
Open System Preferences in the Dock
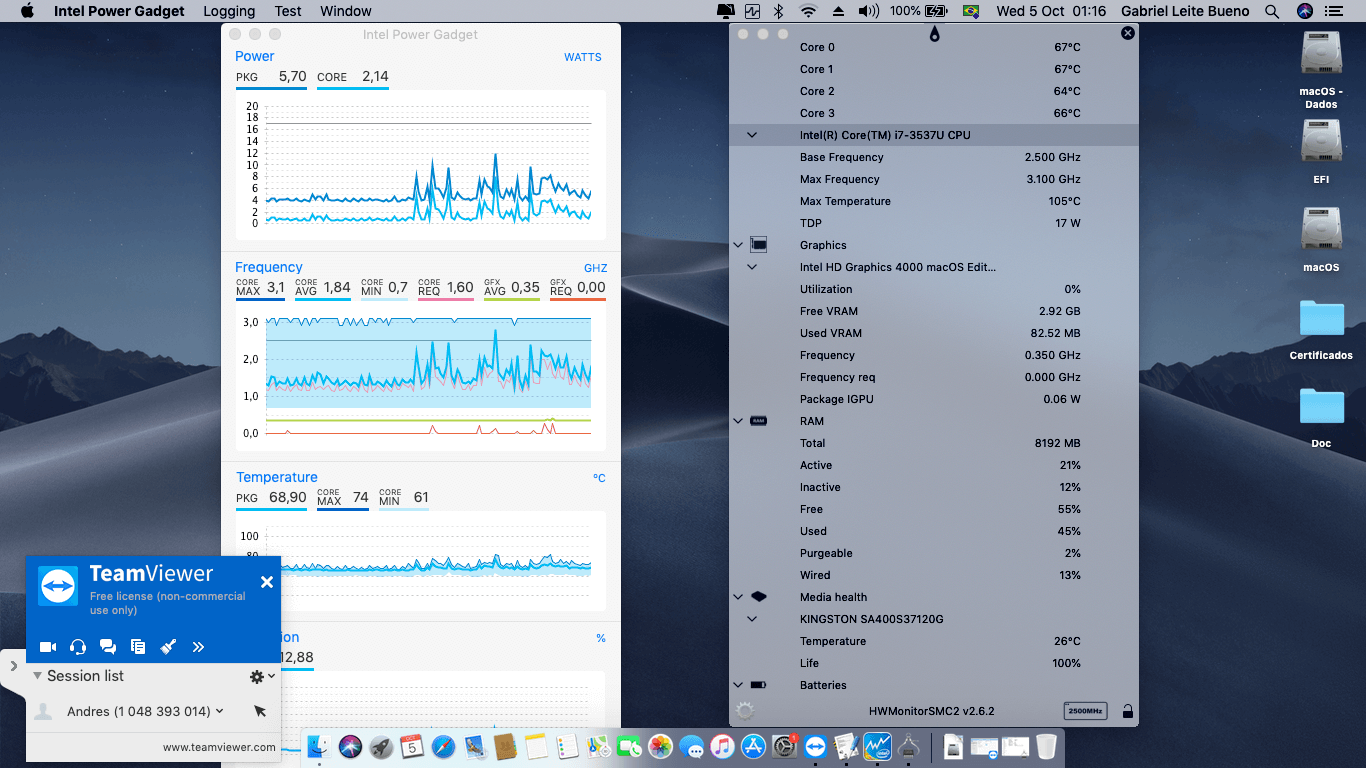click(785, 746)
